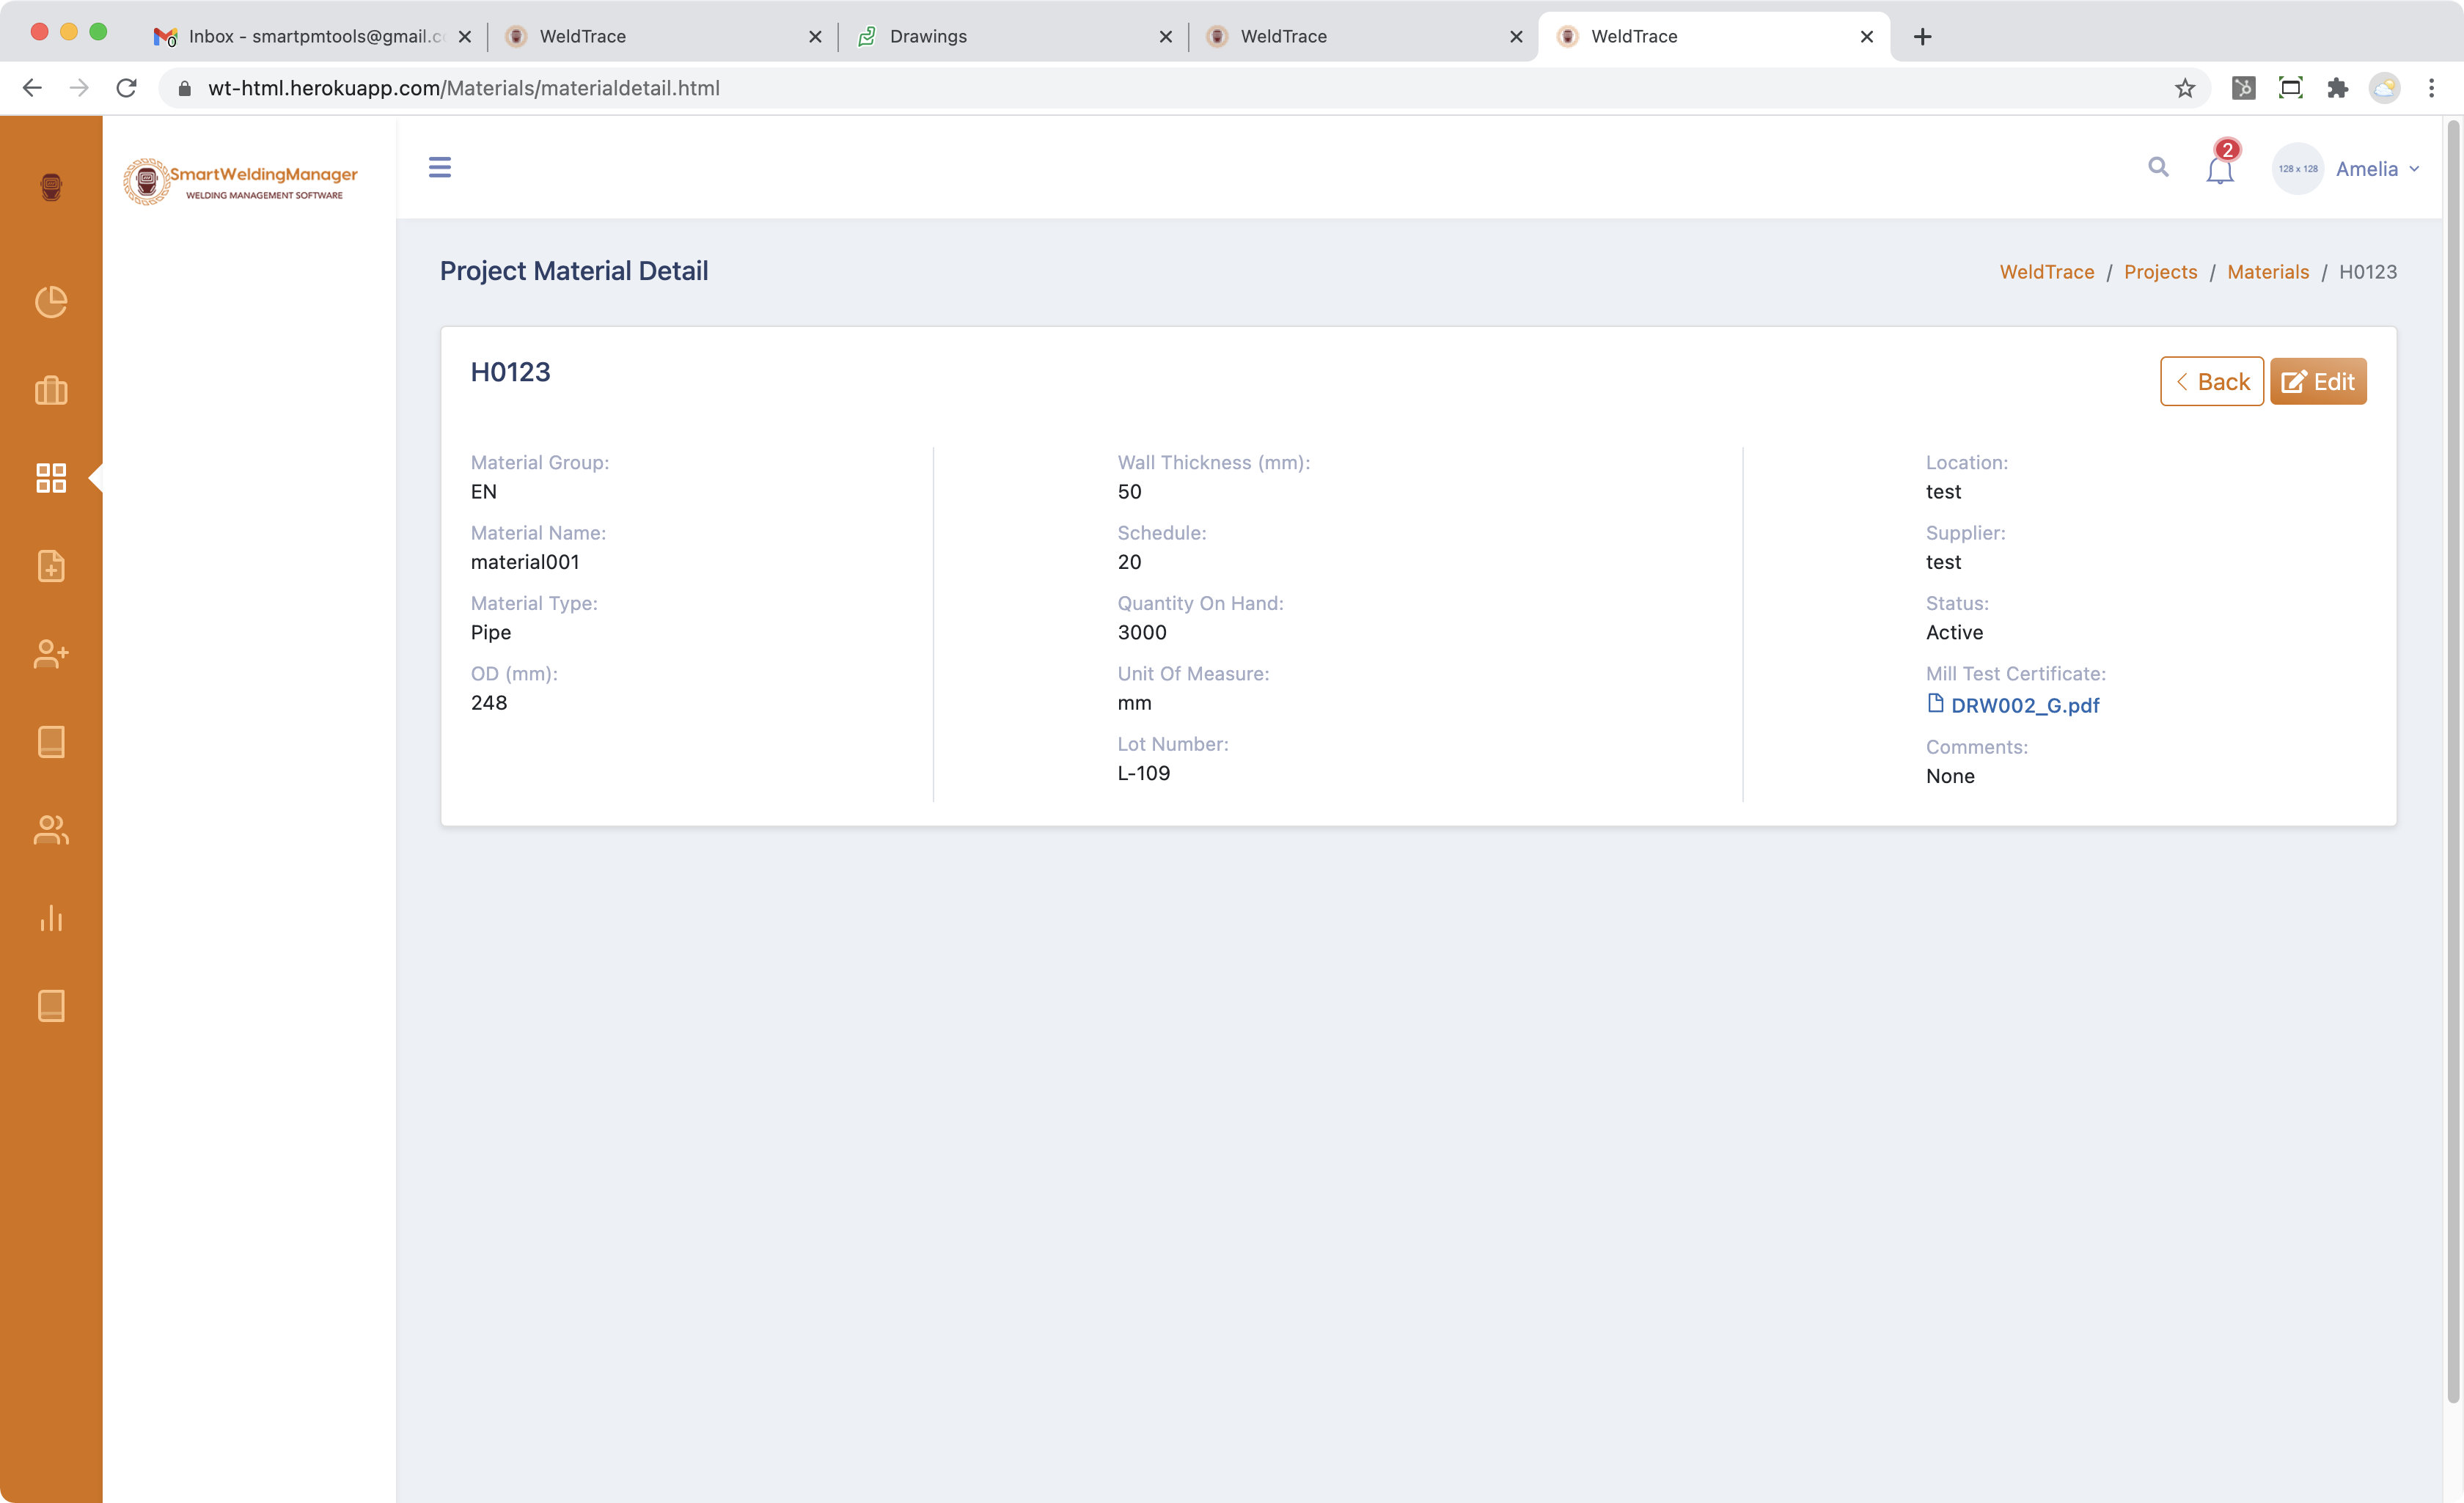This screenshot has width=2464, height=1503.
Task: Open notifications bell with badge 2
Action: (2220, 166)
